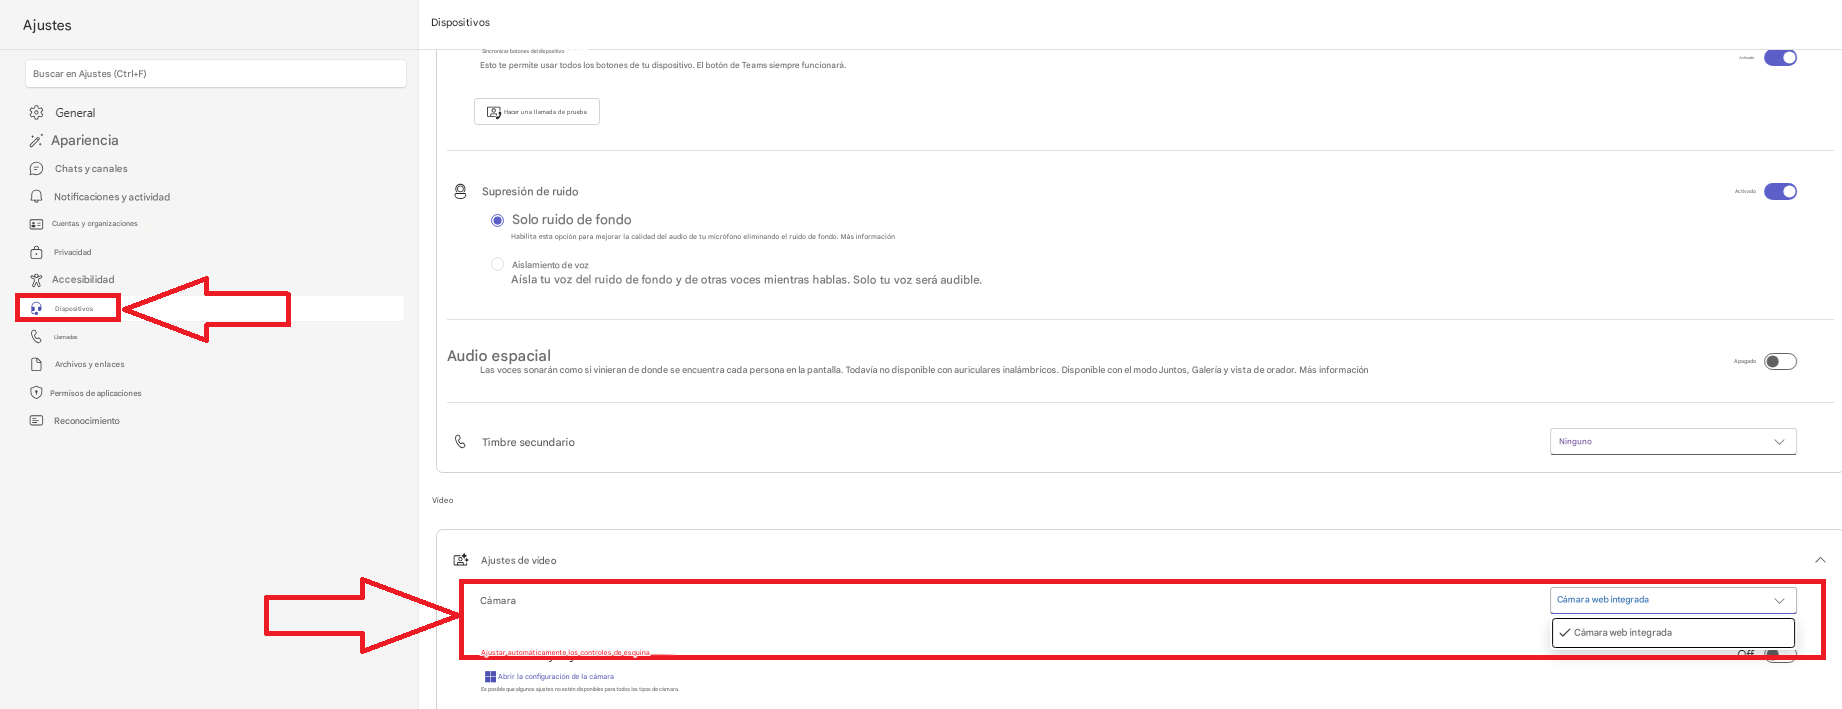Click the Chats y canales bubble icon
The width and height of the screenshot is (1842, 709).
[x=37, y=169]
